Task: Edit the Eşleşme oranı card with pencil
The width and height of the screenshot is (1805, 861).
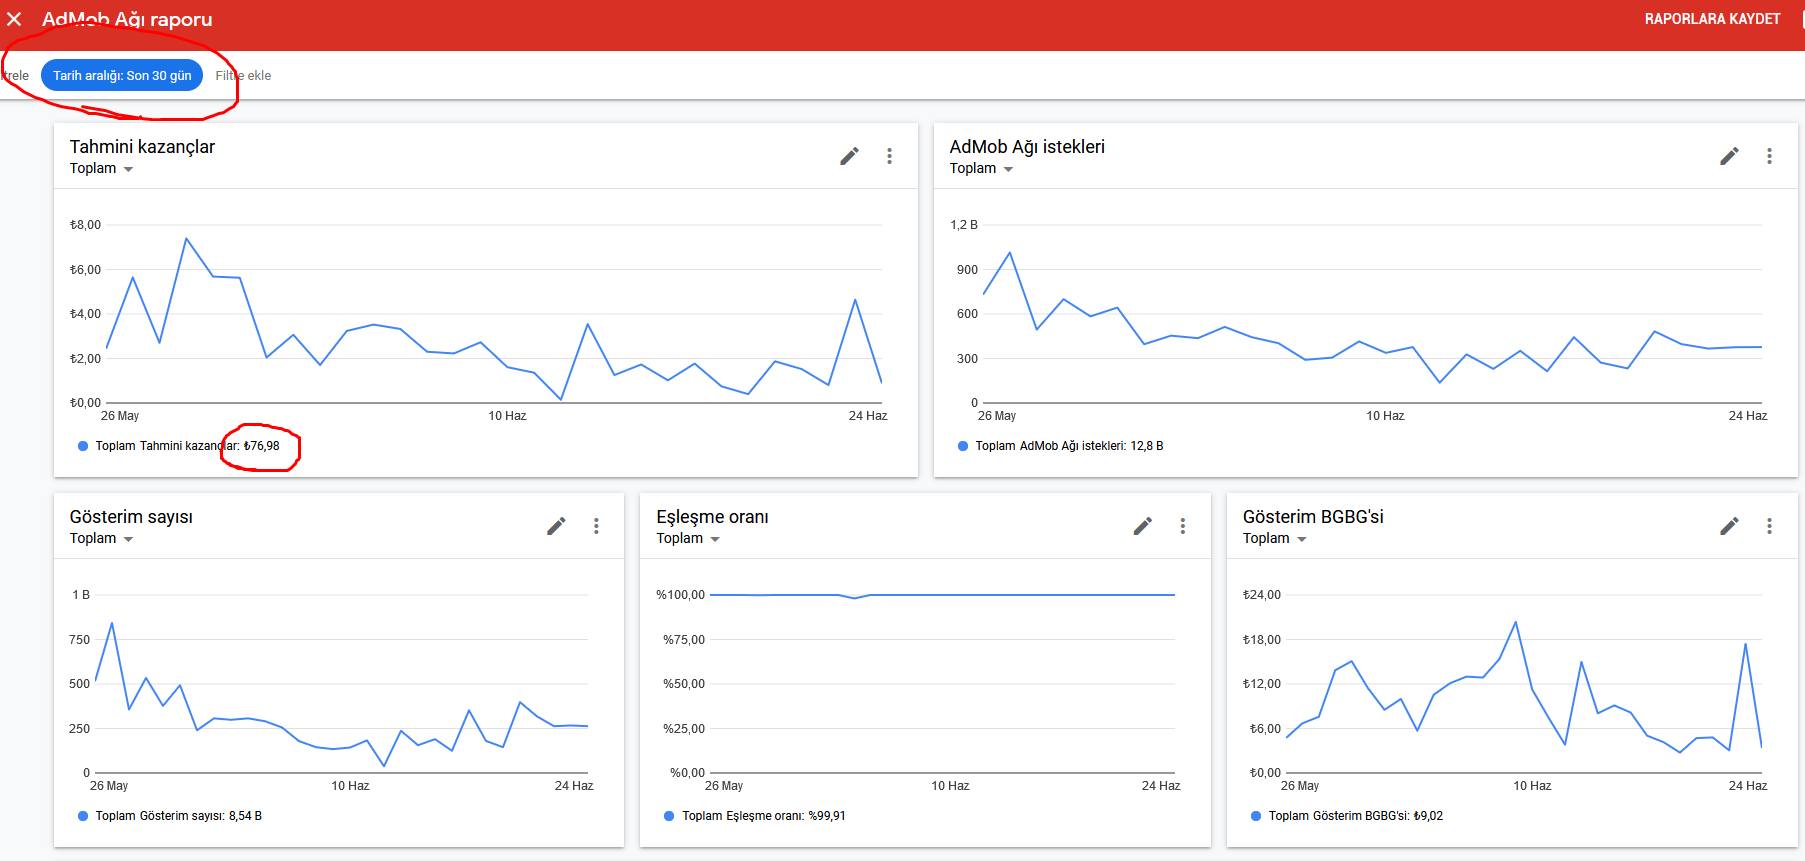Action: [x=1142, y=526]
